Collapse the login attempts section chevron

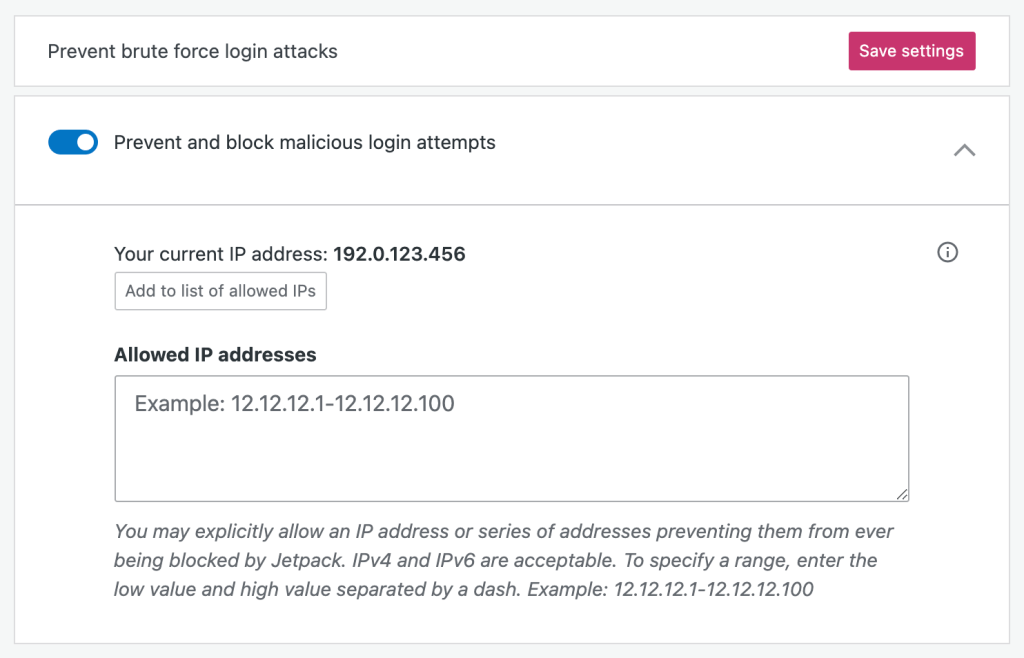click(964, 150)
